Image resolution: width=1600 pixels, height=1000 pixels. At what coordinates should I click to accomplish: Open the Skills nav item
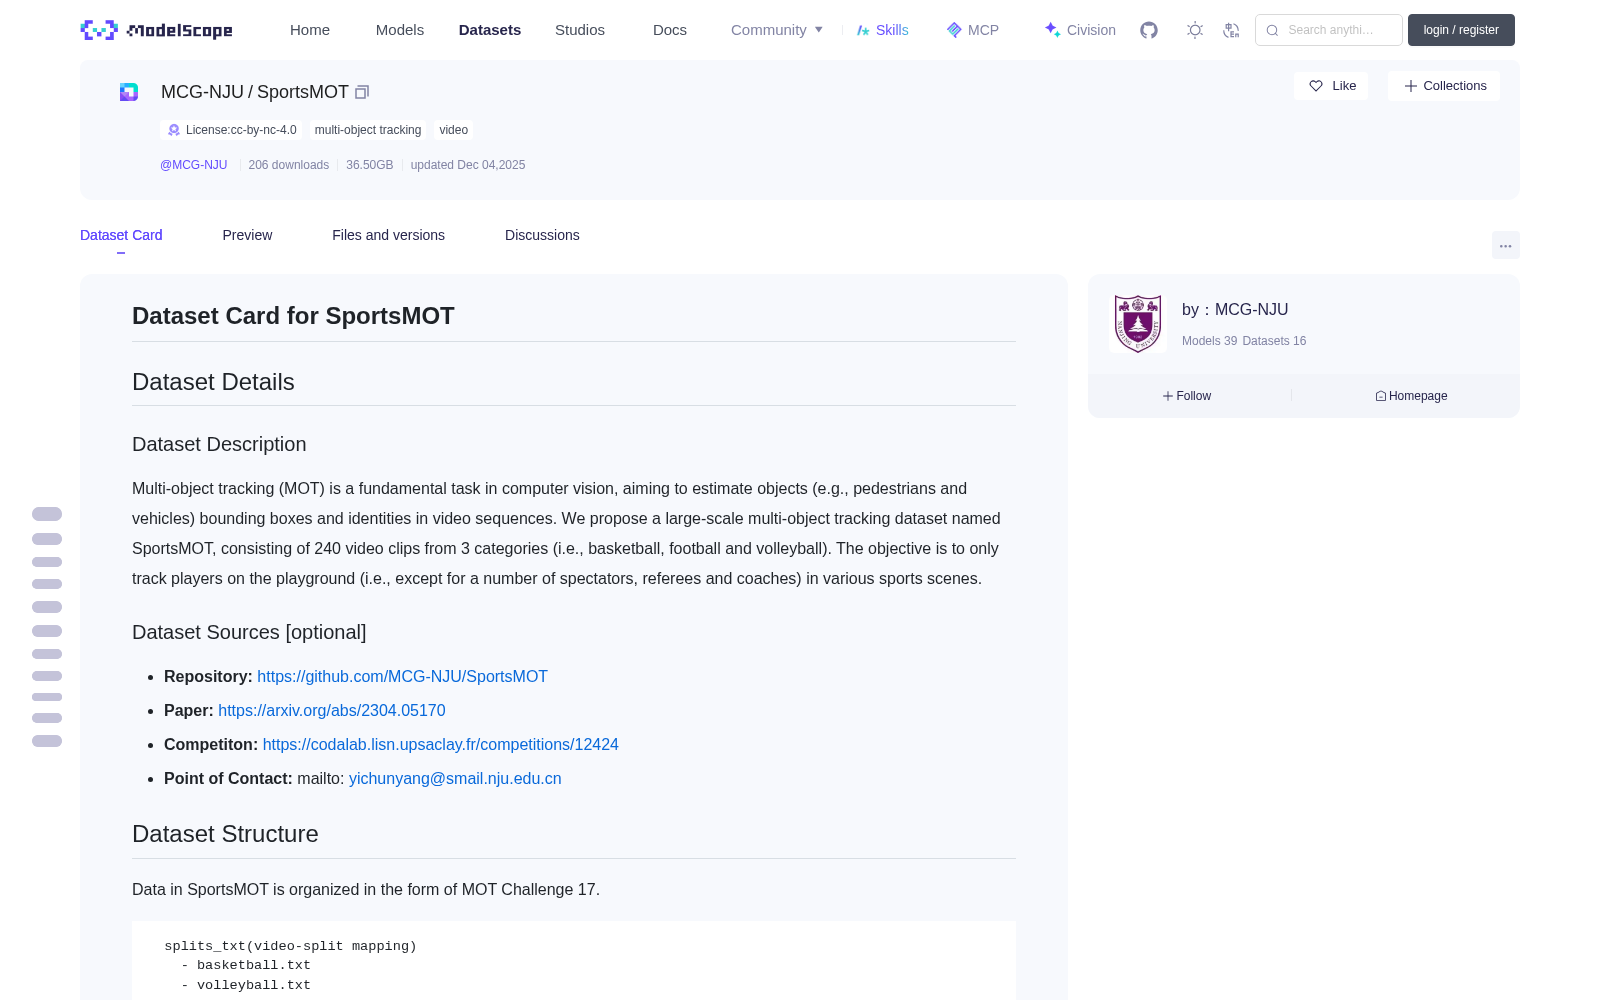click(x=882, y=30)
